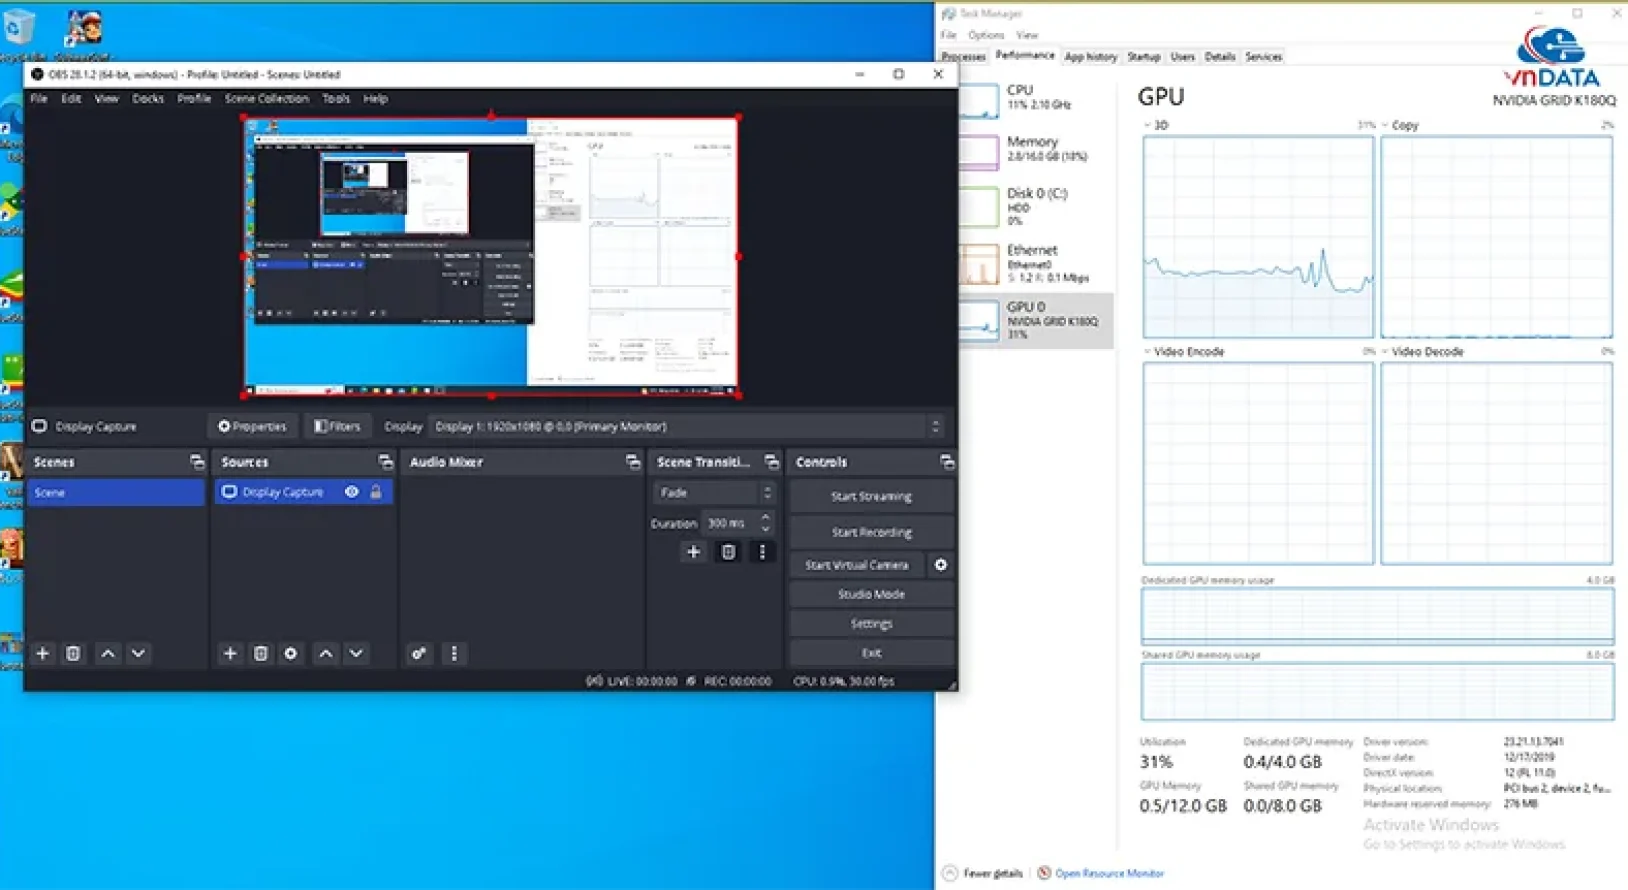
Task: Click Start Recording button
Action: 871,532
